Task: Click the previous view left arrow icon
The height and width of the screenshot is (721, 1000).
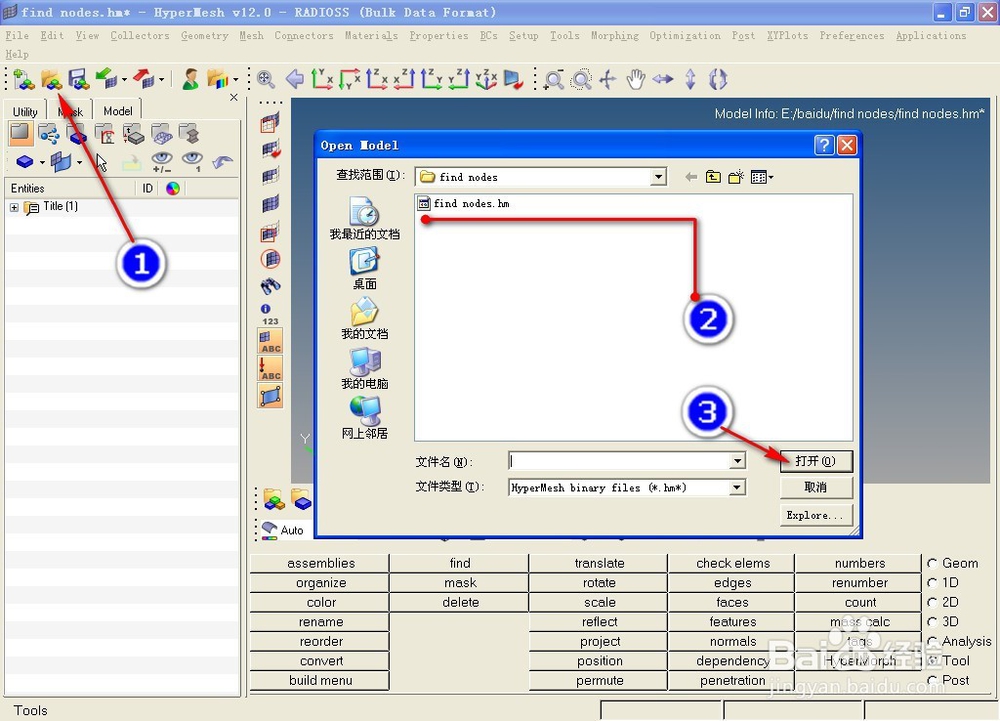Action: click(x=295, y=80)
